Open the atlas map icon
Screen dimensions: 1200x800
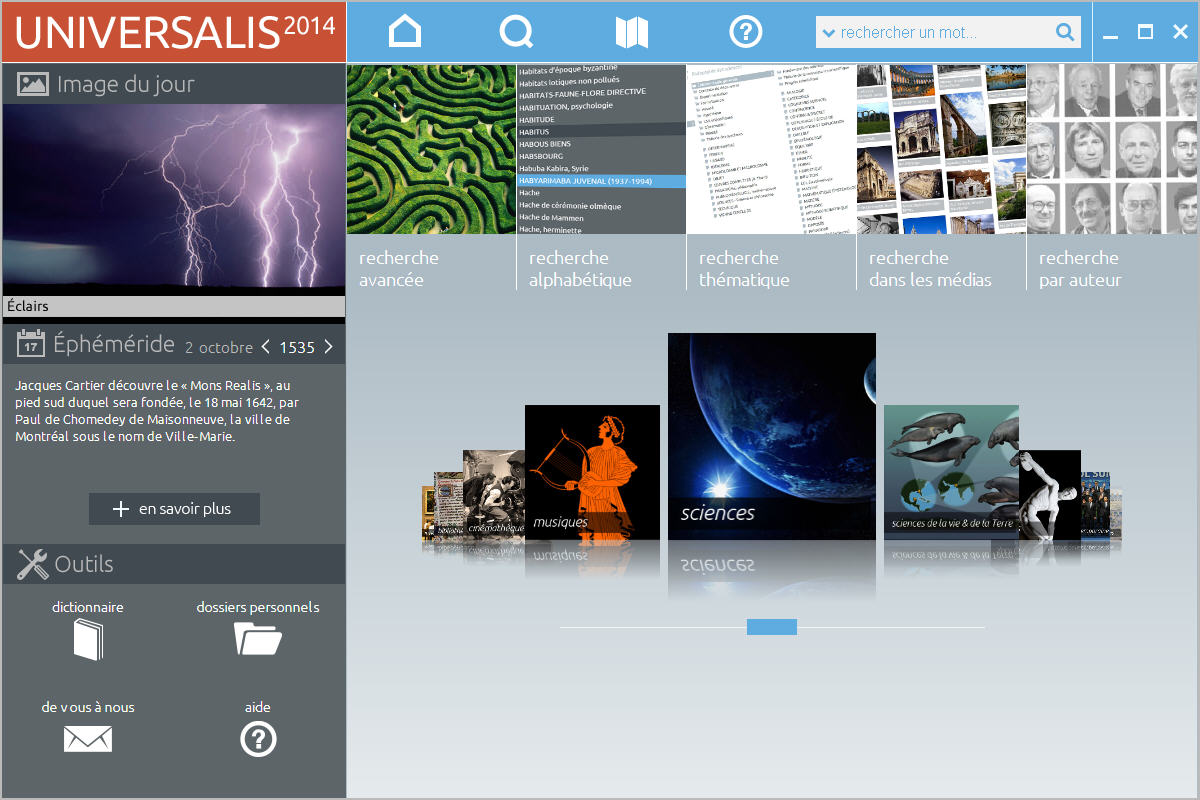[x=631, y=33]
